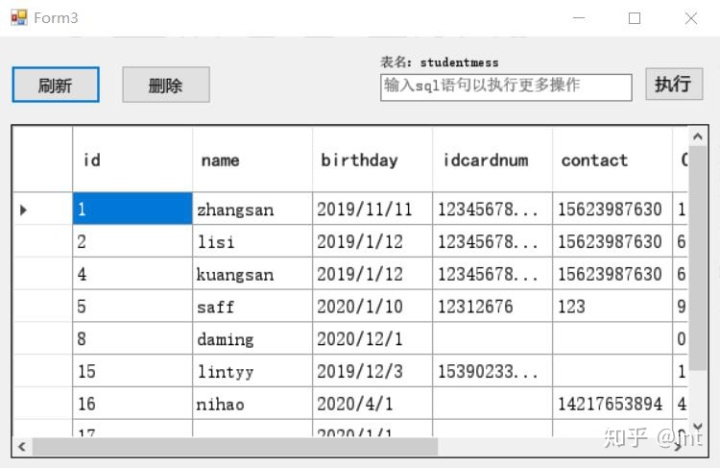Sort by the id column header
Screen dimensions: 720x468
tap(133, 160)
